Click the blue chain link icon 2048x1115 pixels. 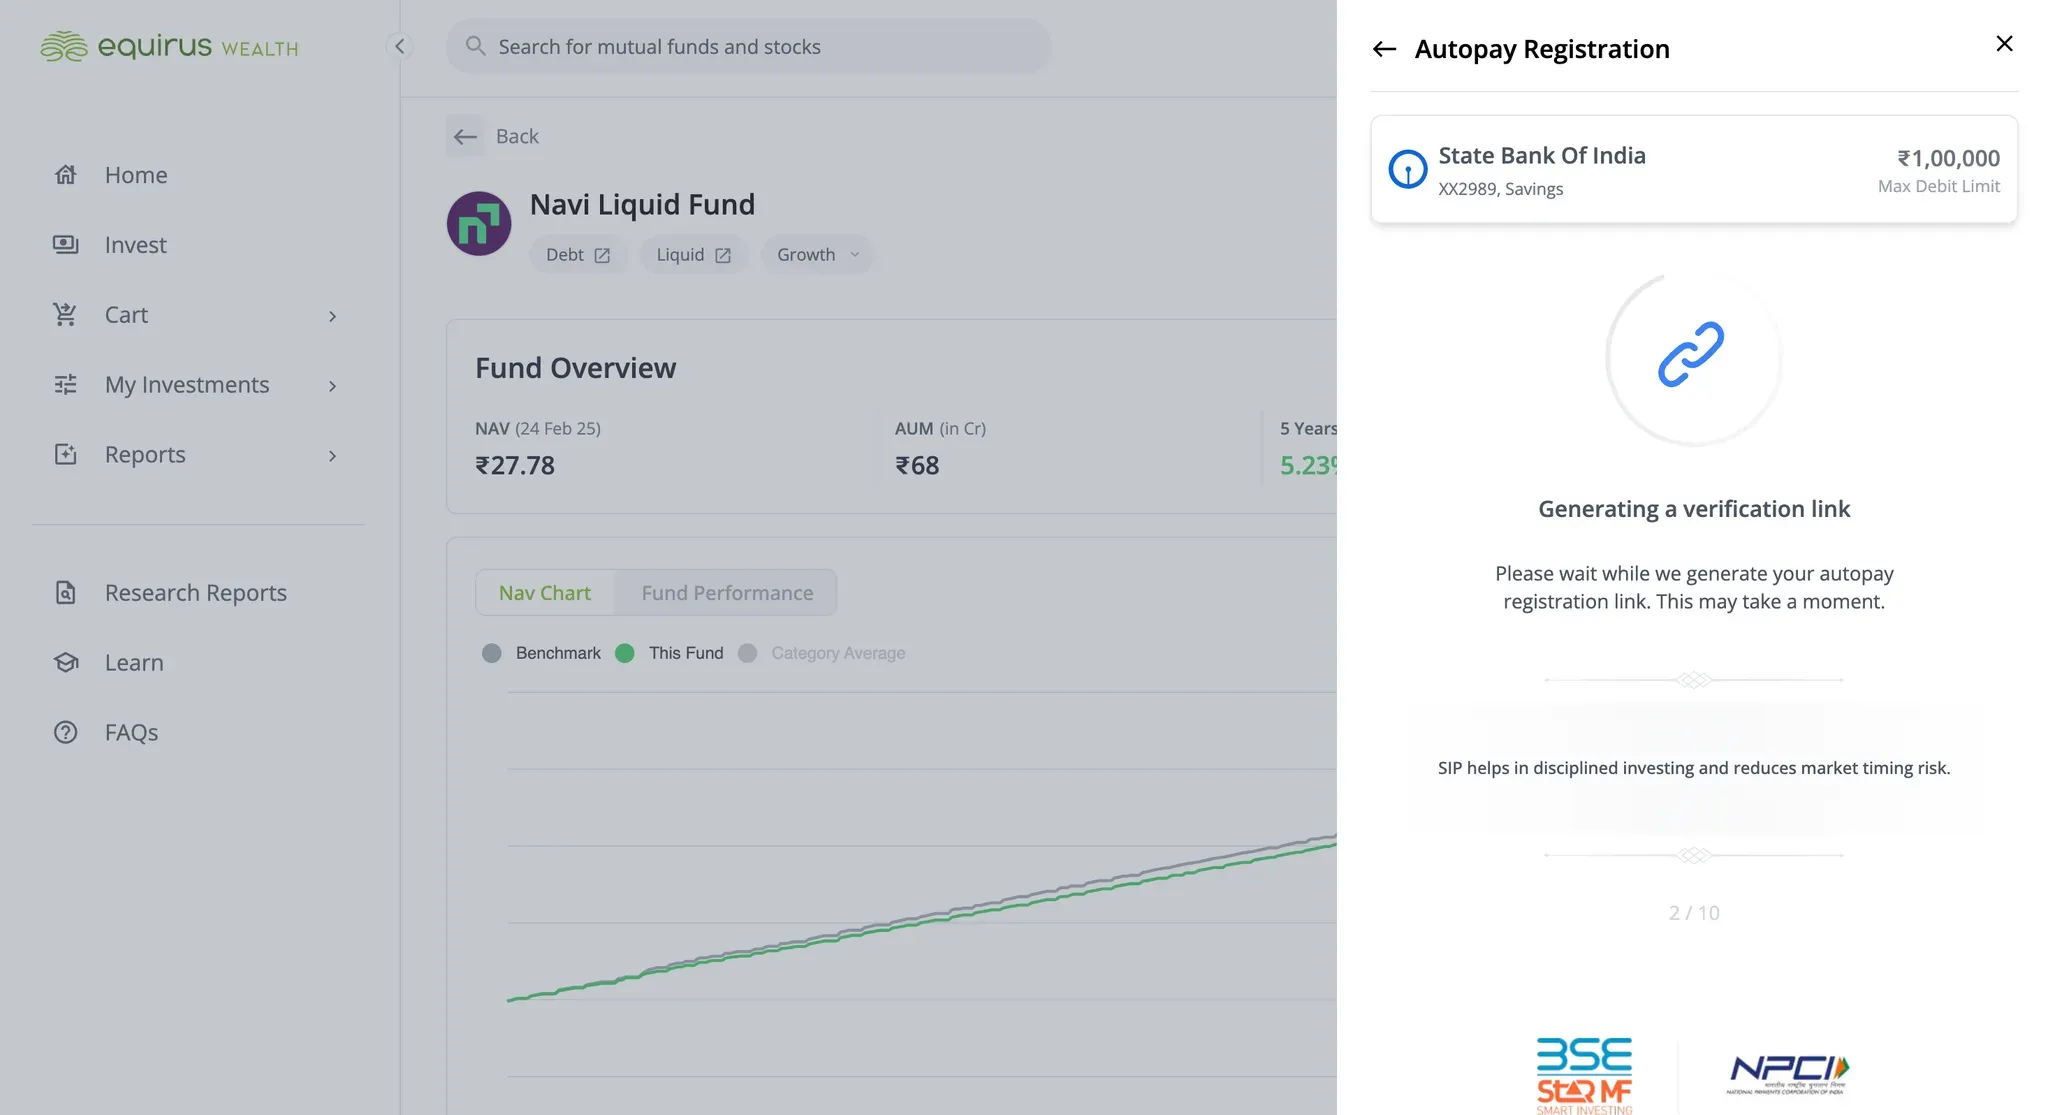coord(1691,355)
